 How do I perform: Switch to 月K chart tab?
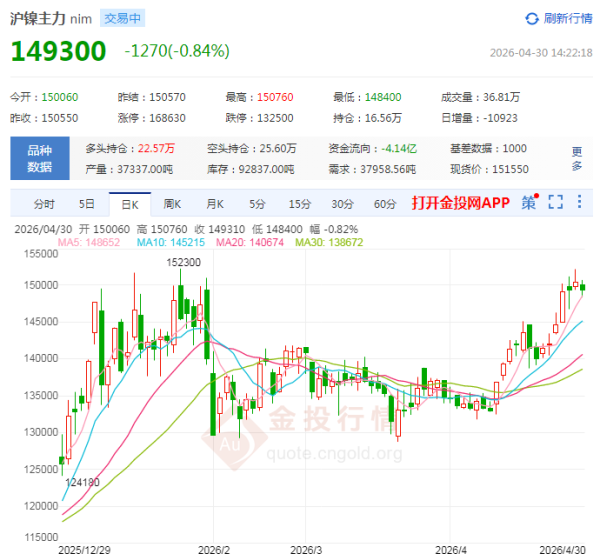pos(215,204)
